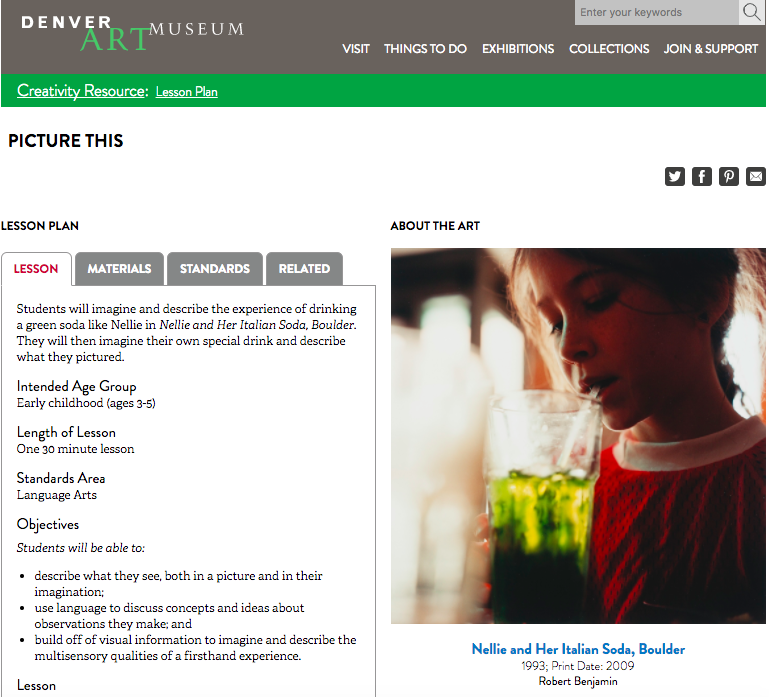Switch to the Standards tab
Screen dimensions: 769x697
(x=215, y=269)
